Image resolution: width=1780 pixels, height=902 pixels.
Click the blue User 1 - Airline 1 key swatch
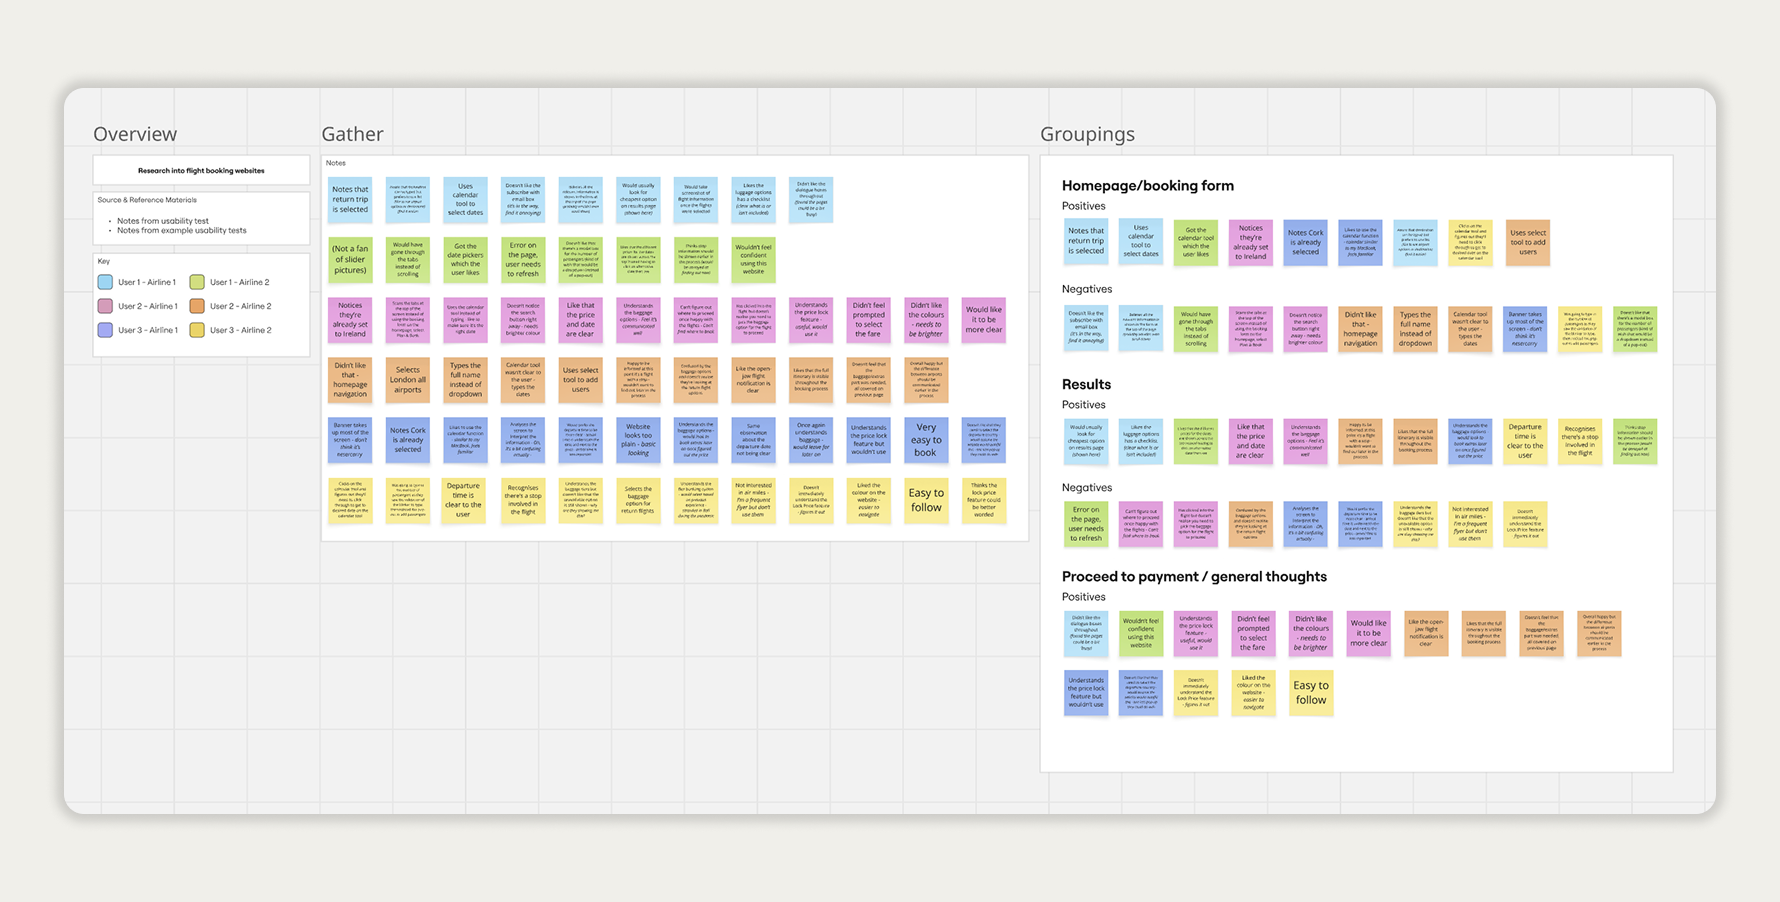pos(105,282)
